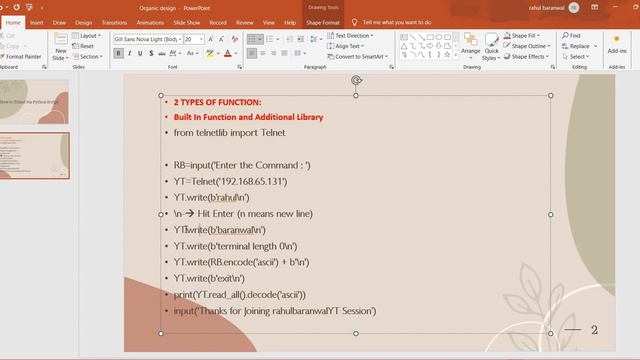This screenshot has height=360, width=640.
Task: Open the Shape Format tab
Action: click(x=323, y=23)
